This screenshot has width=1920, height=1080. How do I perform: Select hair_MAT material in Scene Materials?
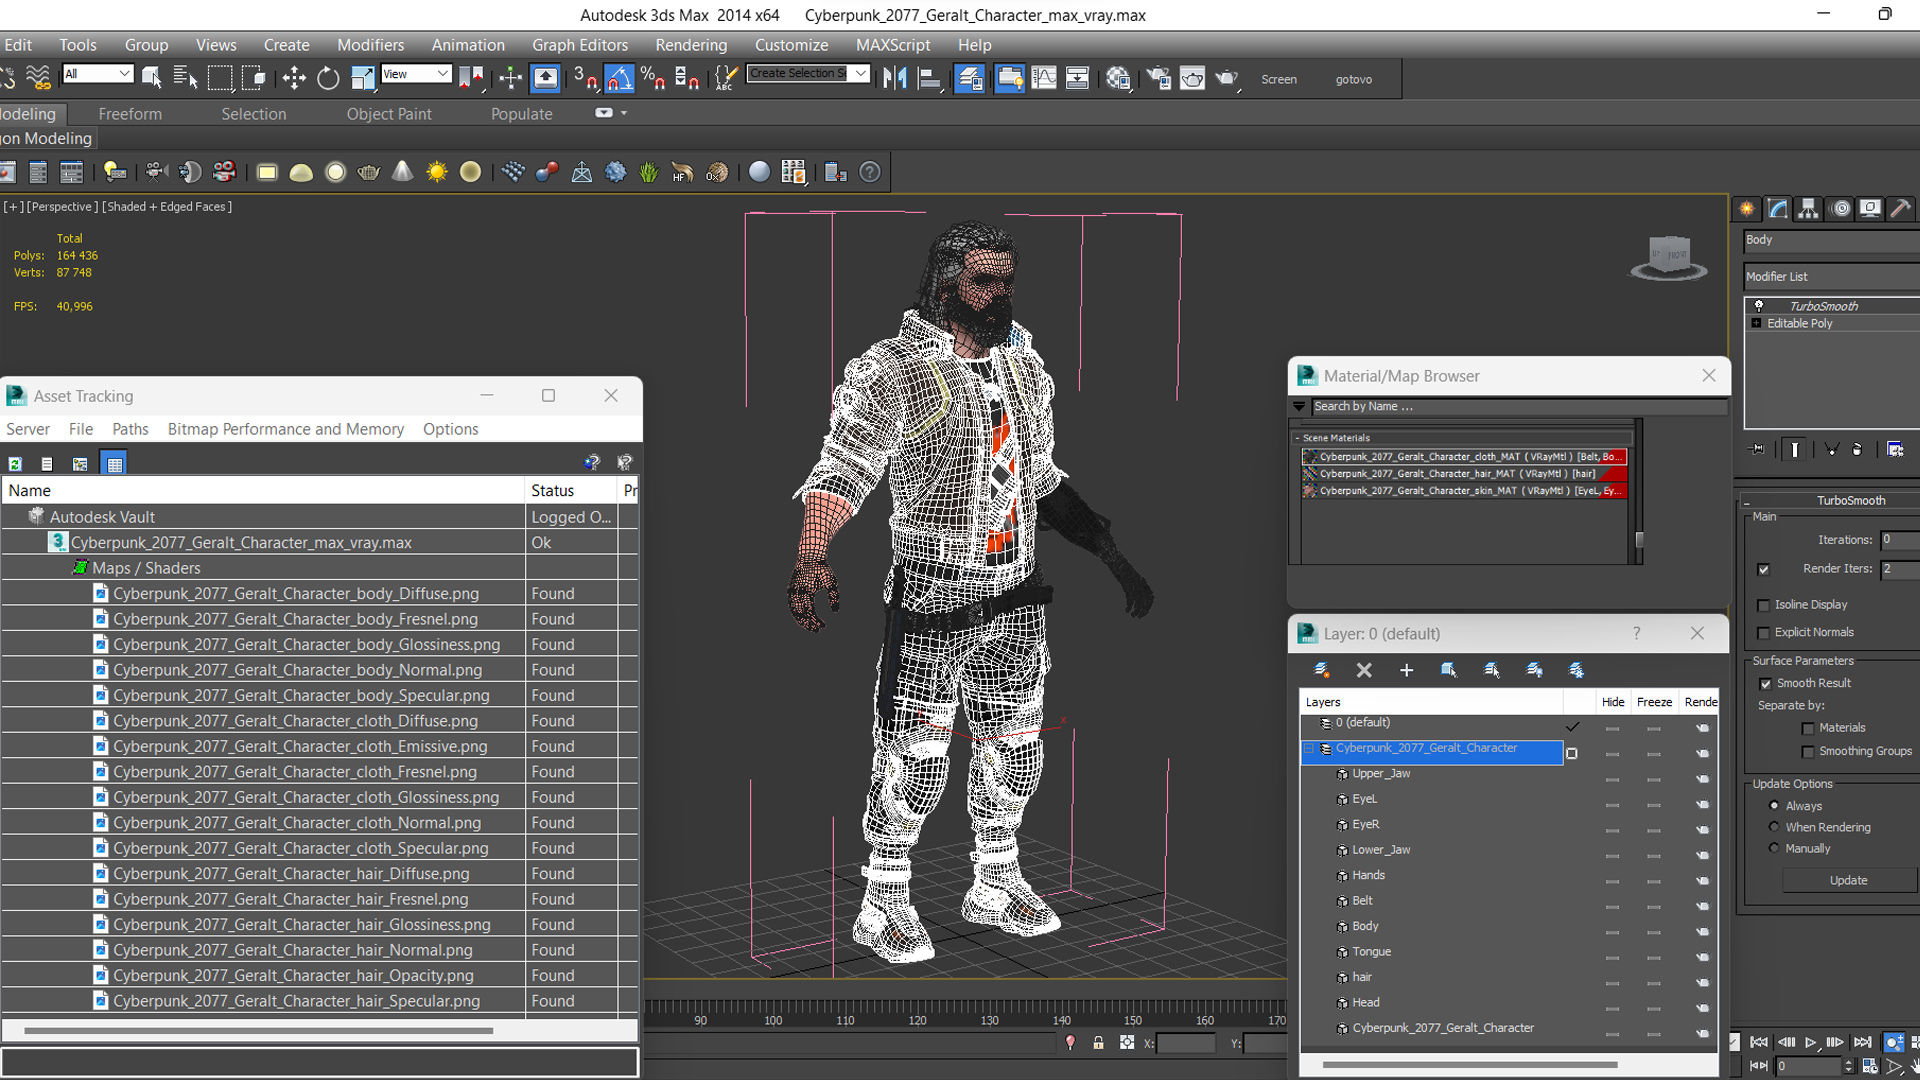click(x=1464, y=473)
